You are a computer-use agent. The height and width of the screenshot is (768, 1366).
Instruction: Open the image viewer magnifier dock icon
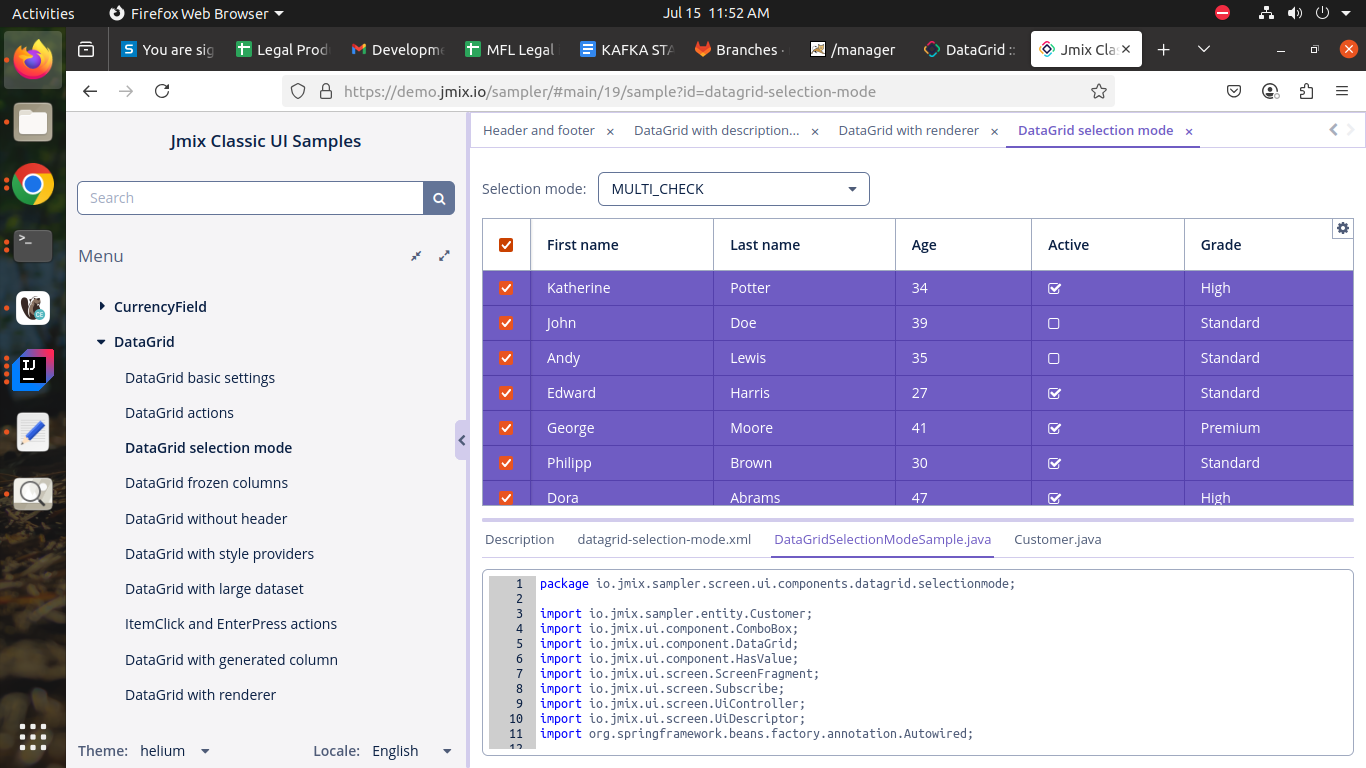33,494
